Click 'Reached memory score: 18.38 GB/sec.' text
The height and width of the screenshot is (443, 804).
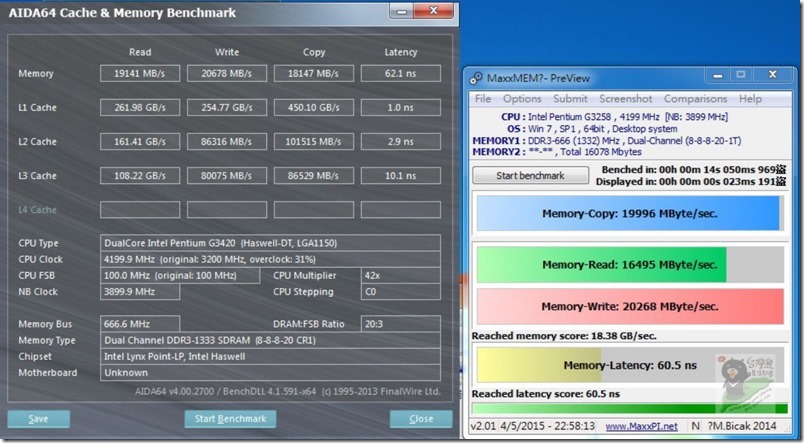pos(564,336)
